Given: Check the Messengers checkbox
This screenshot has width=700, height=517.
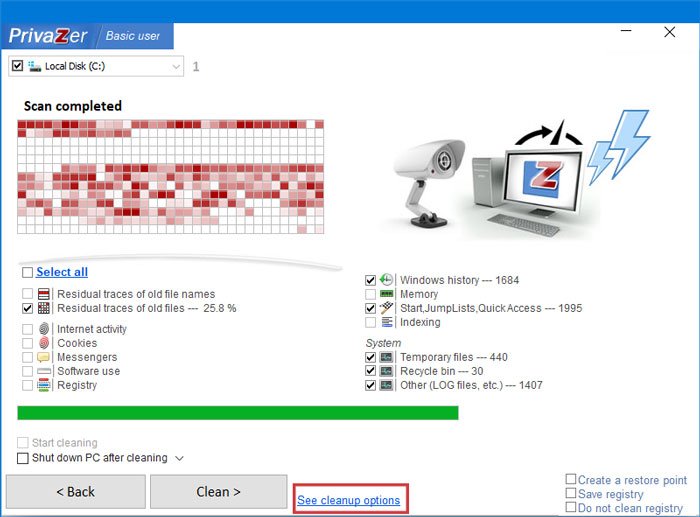Looking at the screenshot, I should [27, 357].
